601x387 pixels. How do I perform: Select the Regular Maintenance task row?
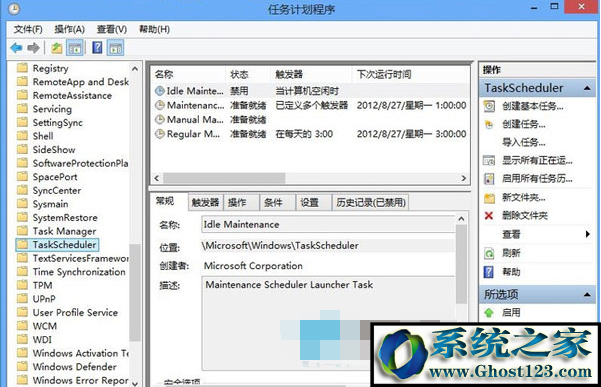coord(310,134)
